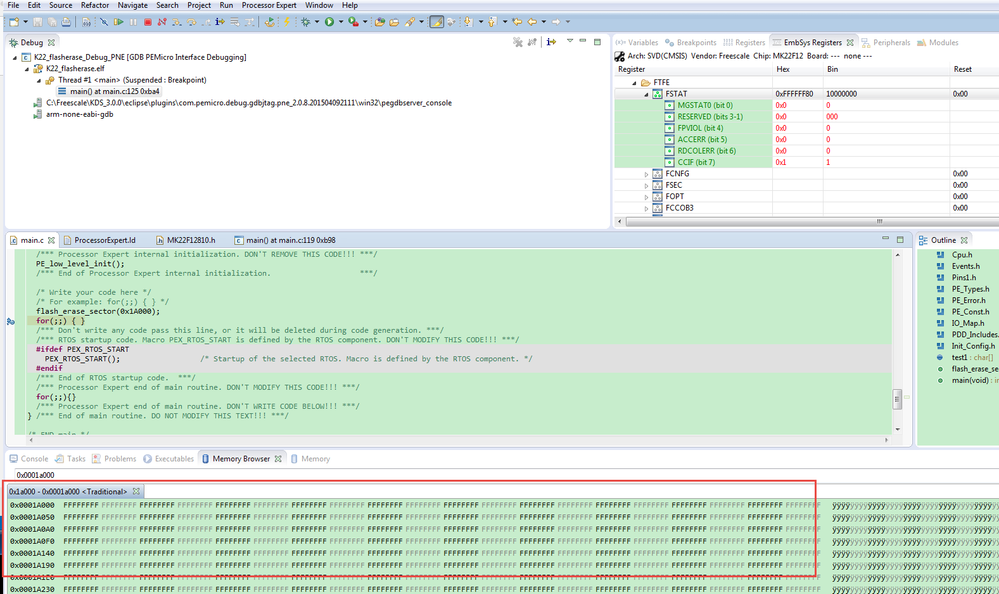Viewport: 999px width, 594px height.
Task: Click the green bug Debug launch icon
Action: coord(305,22)
